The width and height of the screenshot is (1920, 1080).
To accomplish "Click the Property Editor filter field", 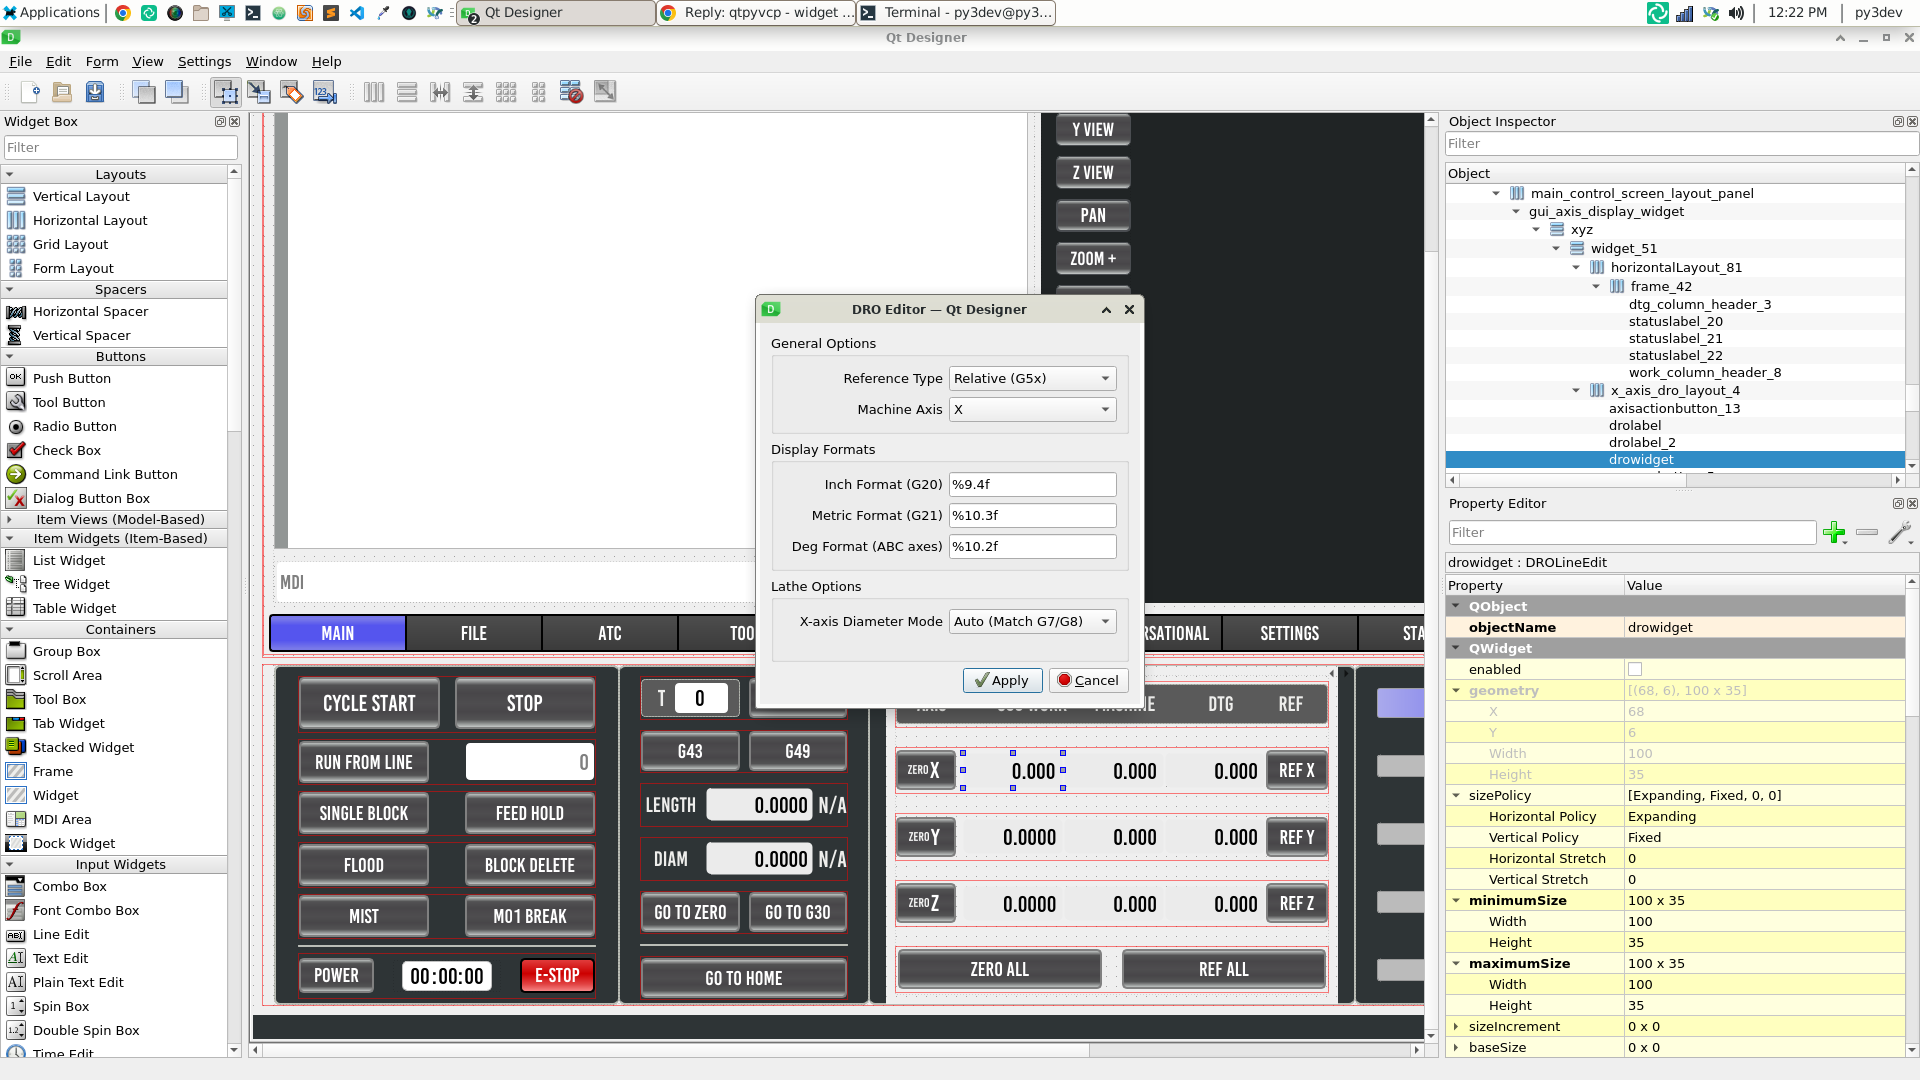I will pos(1632,533).
